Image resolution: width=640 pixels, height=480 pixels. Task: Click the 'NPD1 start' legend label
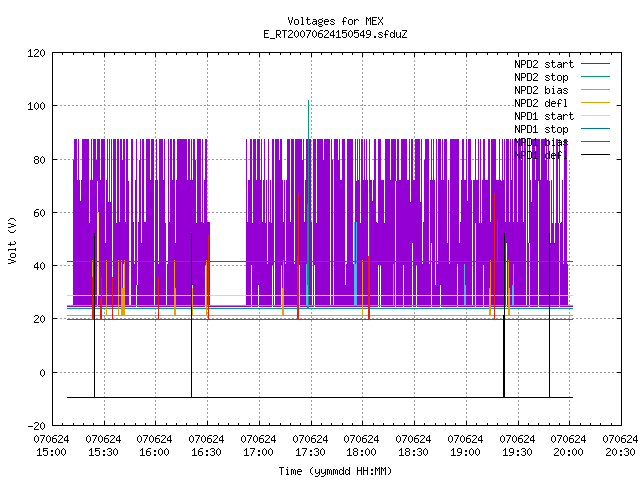544,116
